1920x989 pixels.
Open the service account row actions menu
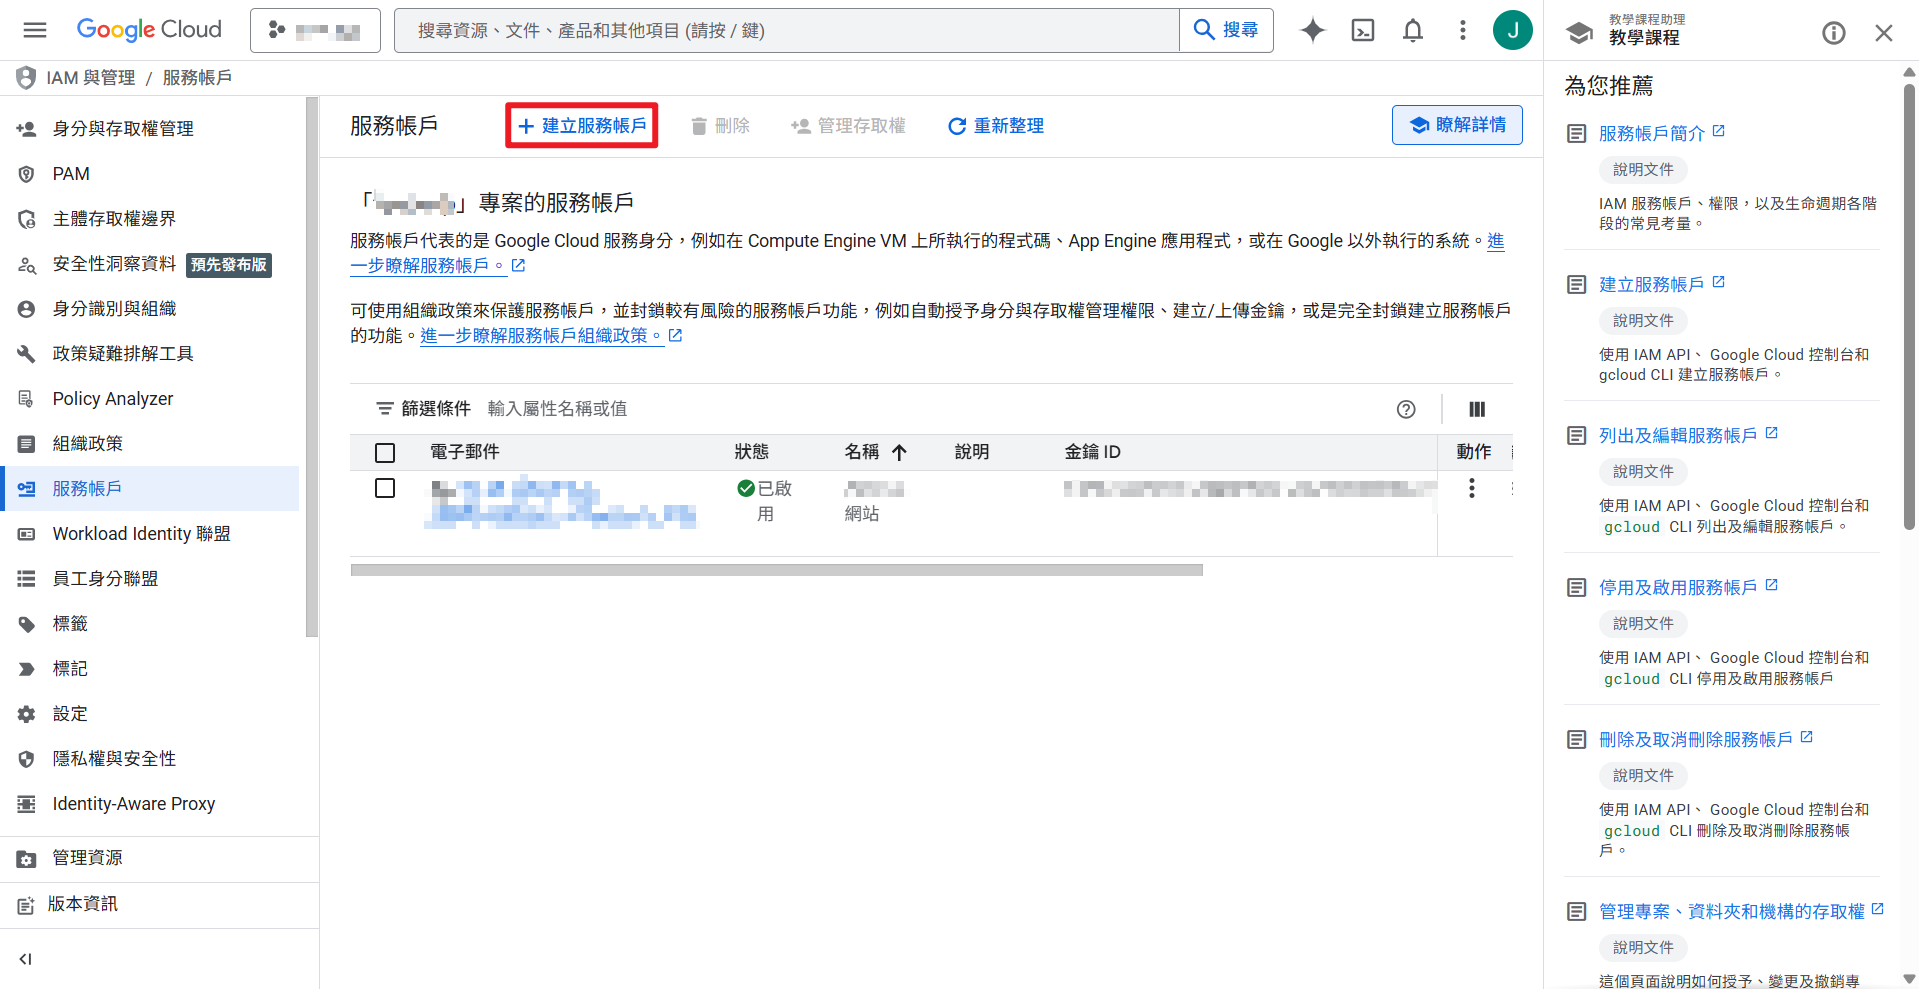[x=1471, y=488]
